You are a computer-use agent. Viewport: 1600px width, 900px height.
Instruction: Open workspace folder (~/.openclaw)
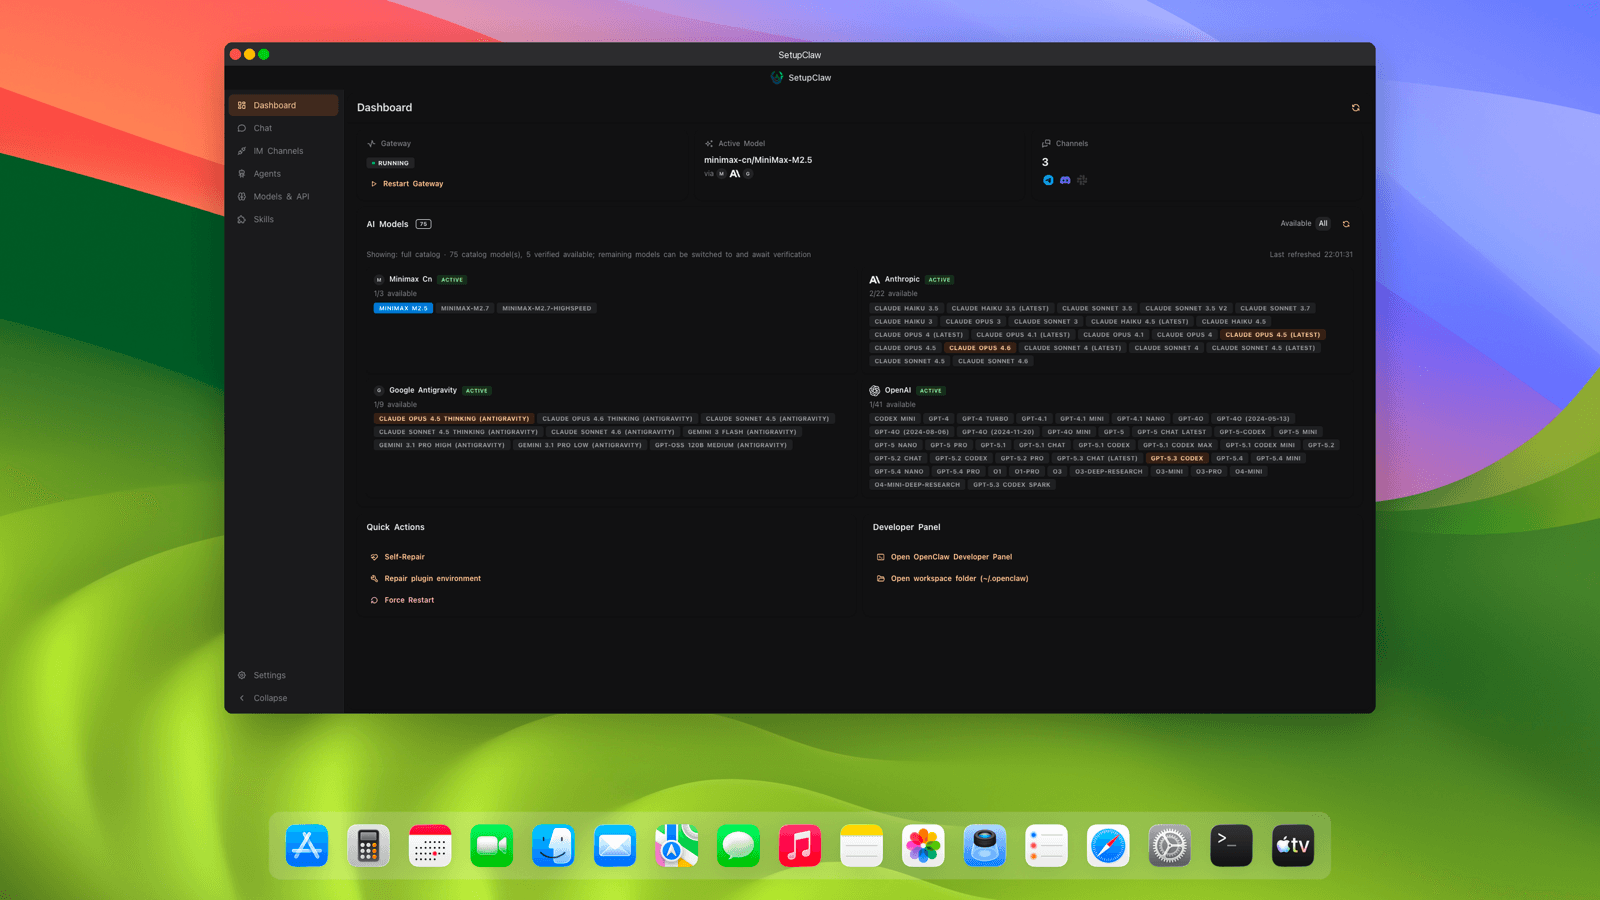coord(953,579)
